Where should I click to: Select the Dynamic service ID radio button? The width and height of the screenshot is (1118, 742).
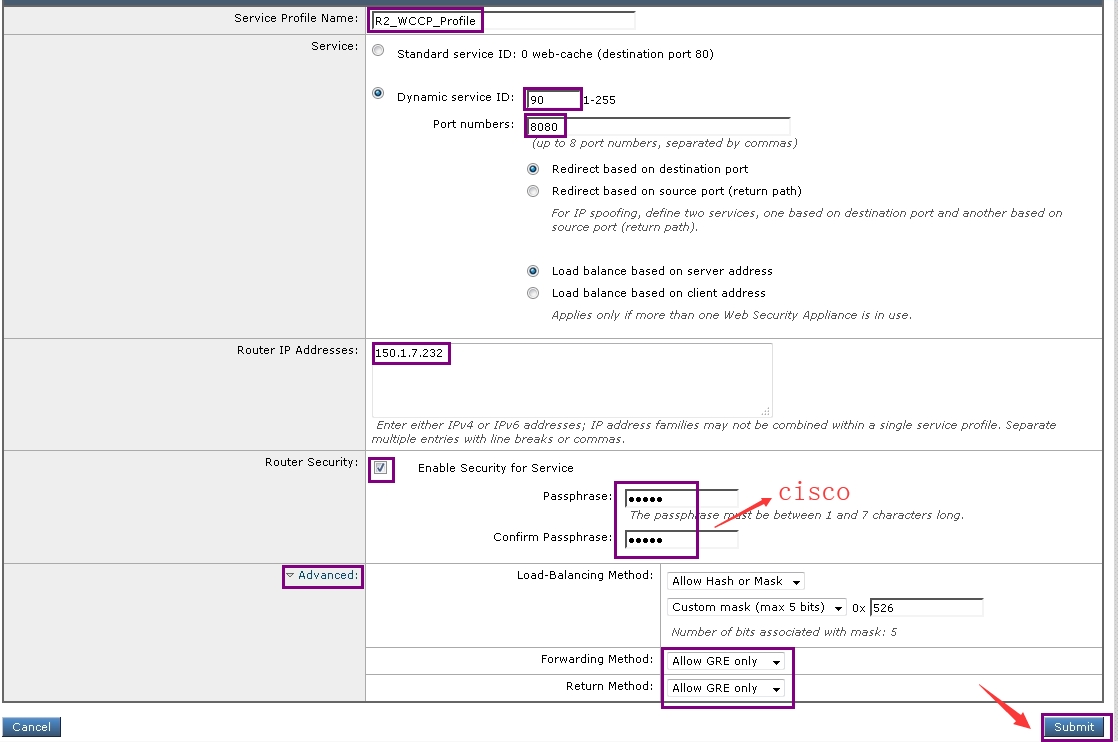[x=378, y=93]
